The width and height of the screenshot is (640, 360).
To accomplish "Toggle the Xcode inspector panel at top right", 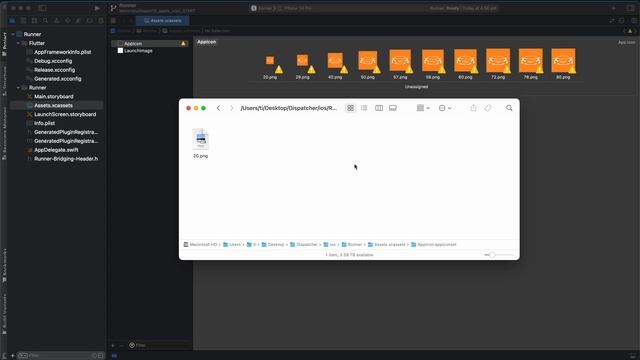I will (631, 8).
